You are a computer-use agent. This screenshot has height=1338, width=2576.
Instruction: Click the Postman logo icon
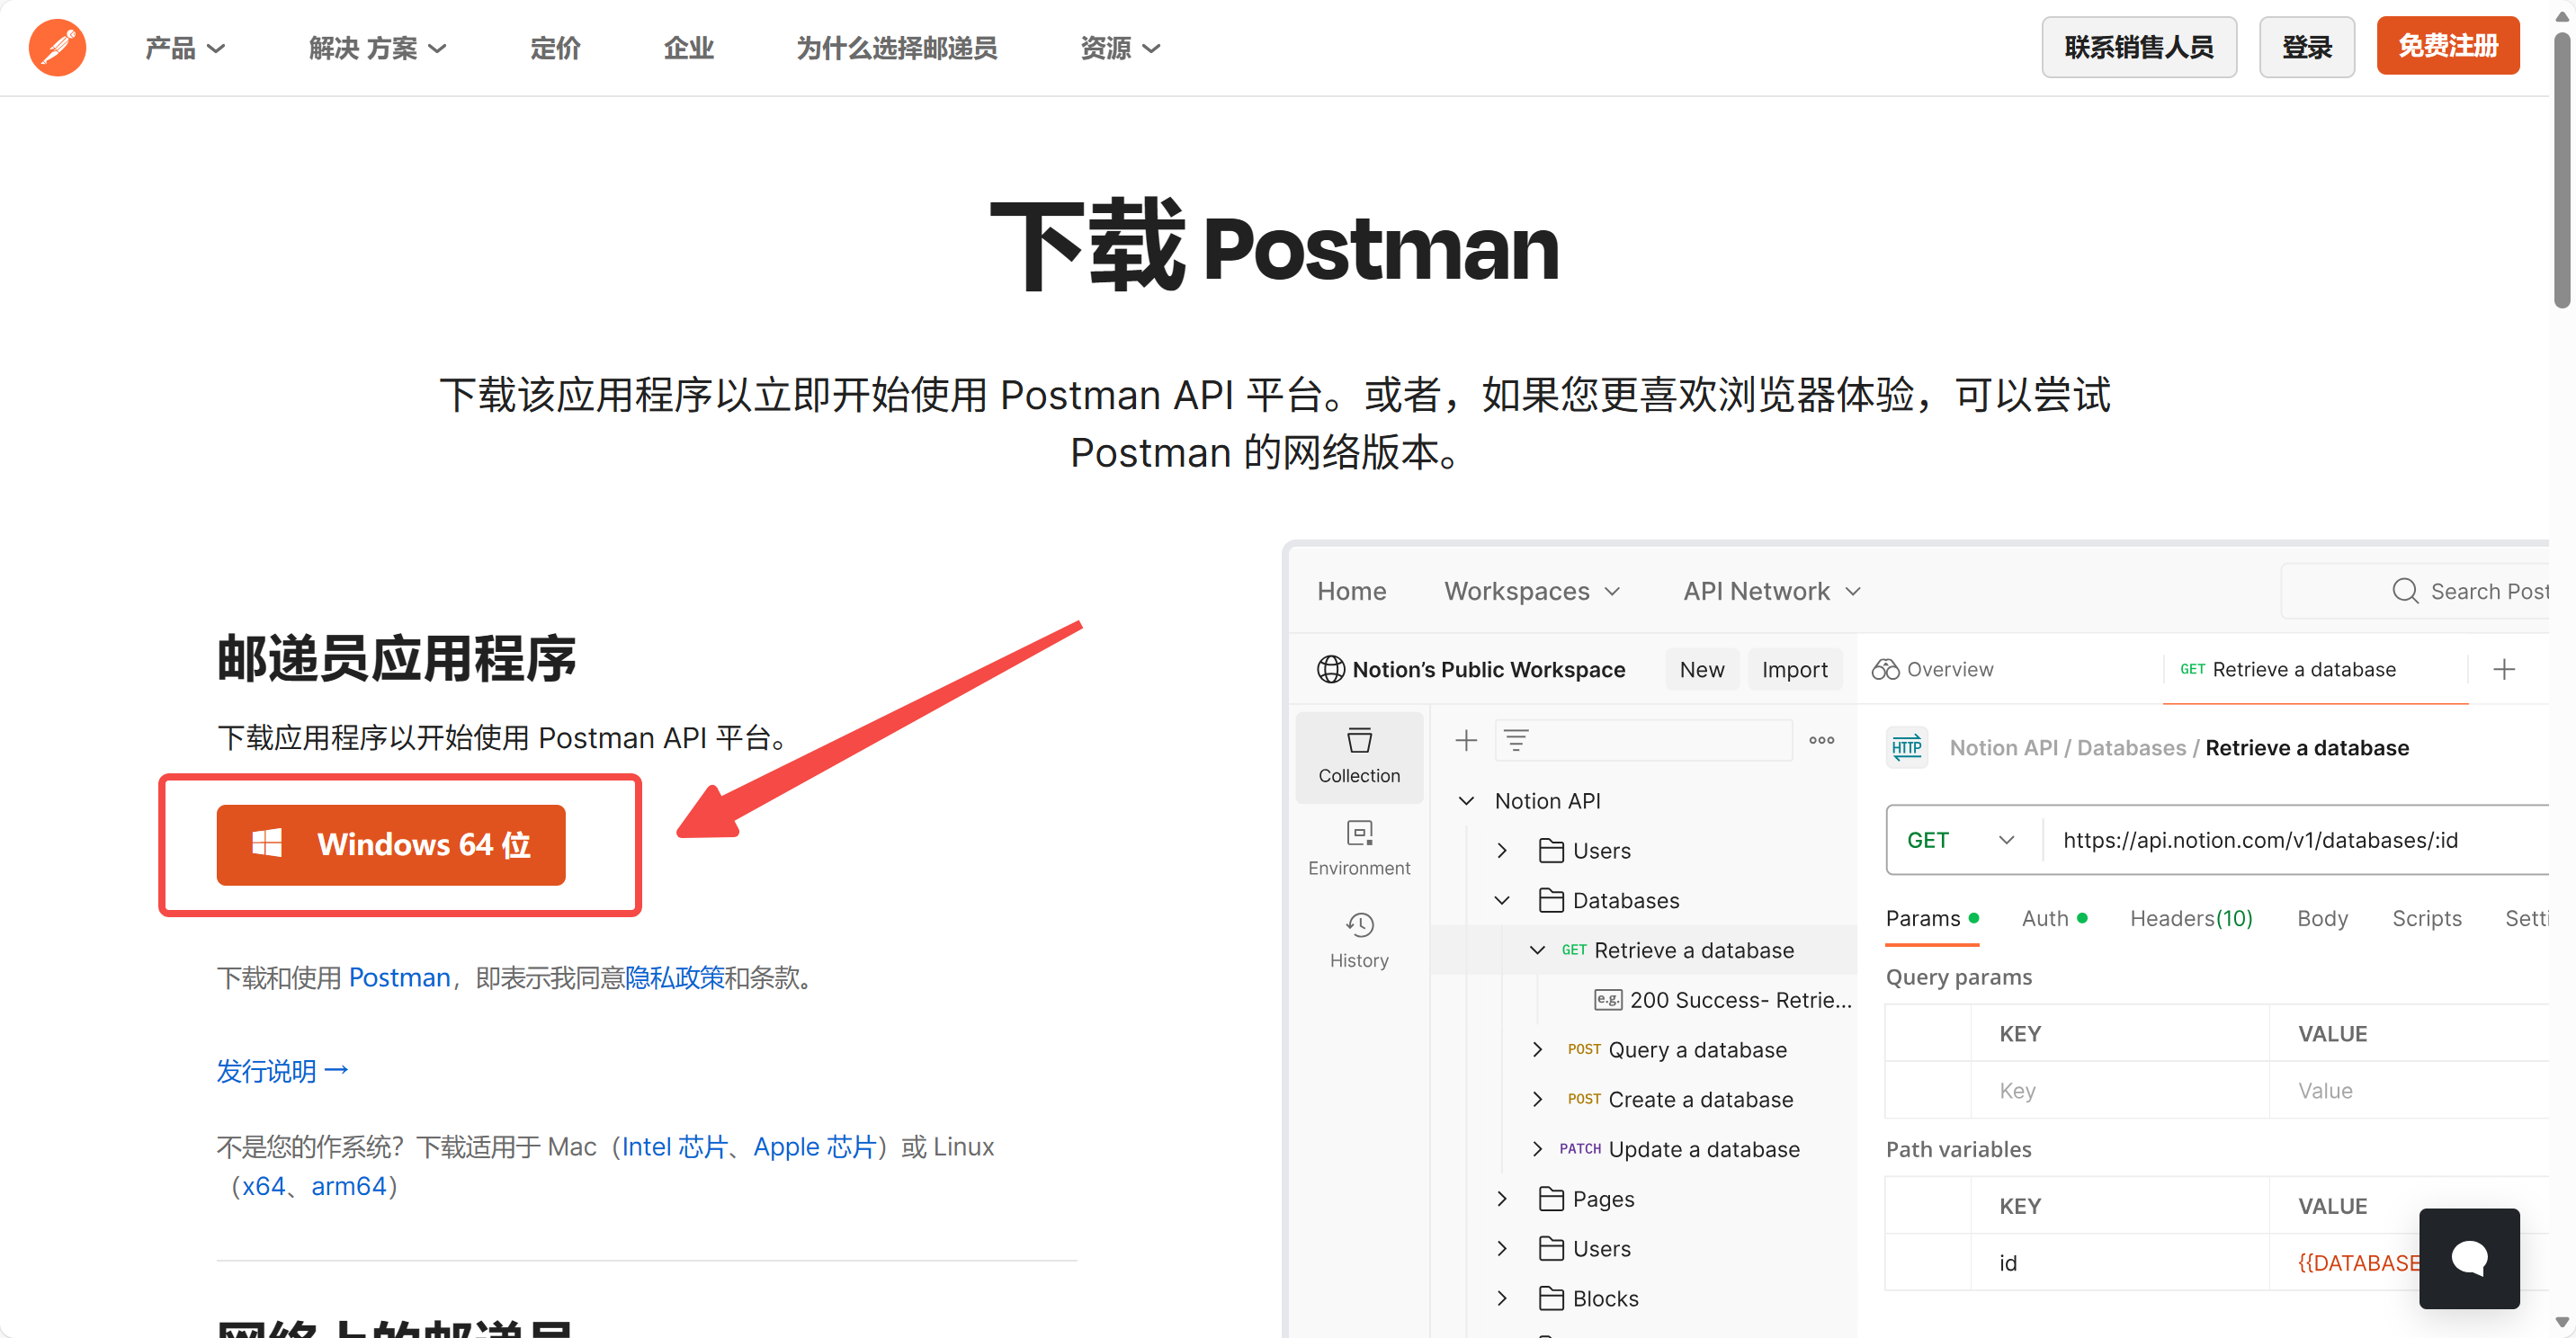click(x=57, y=47)
